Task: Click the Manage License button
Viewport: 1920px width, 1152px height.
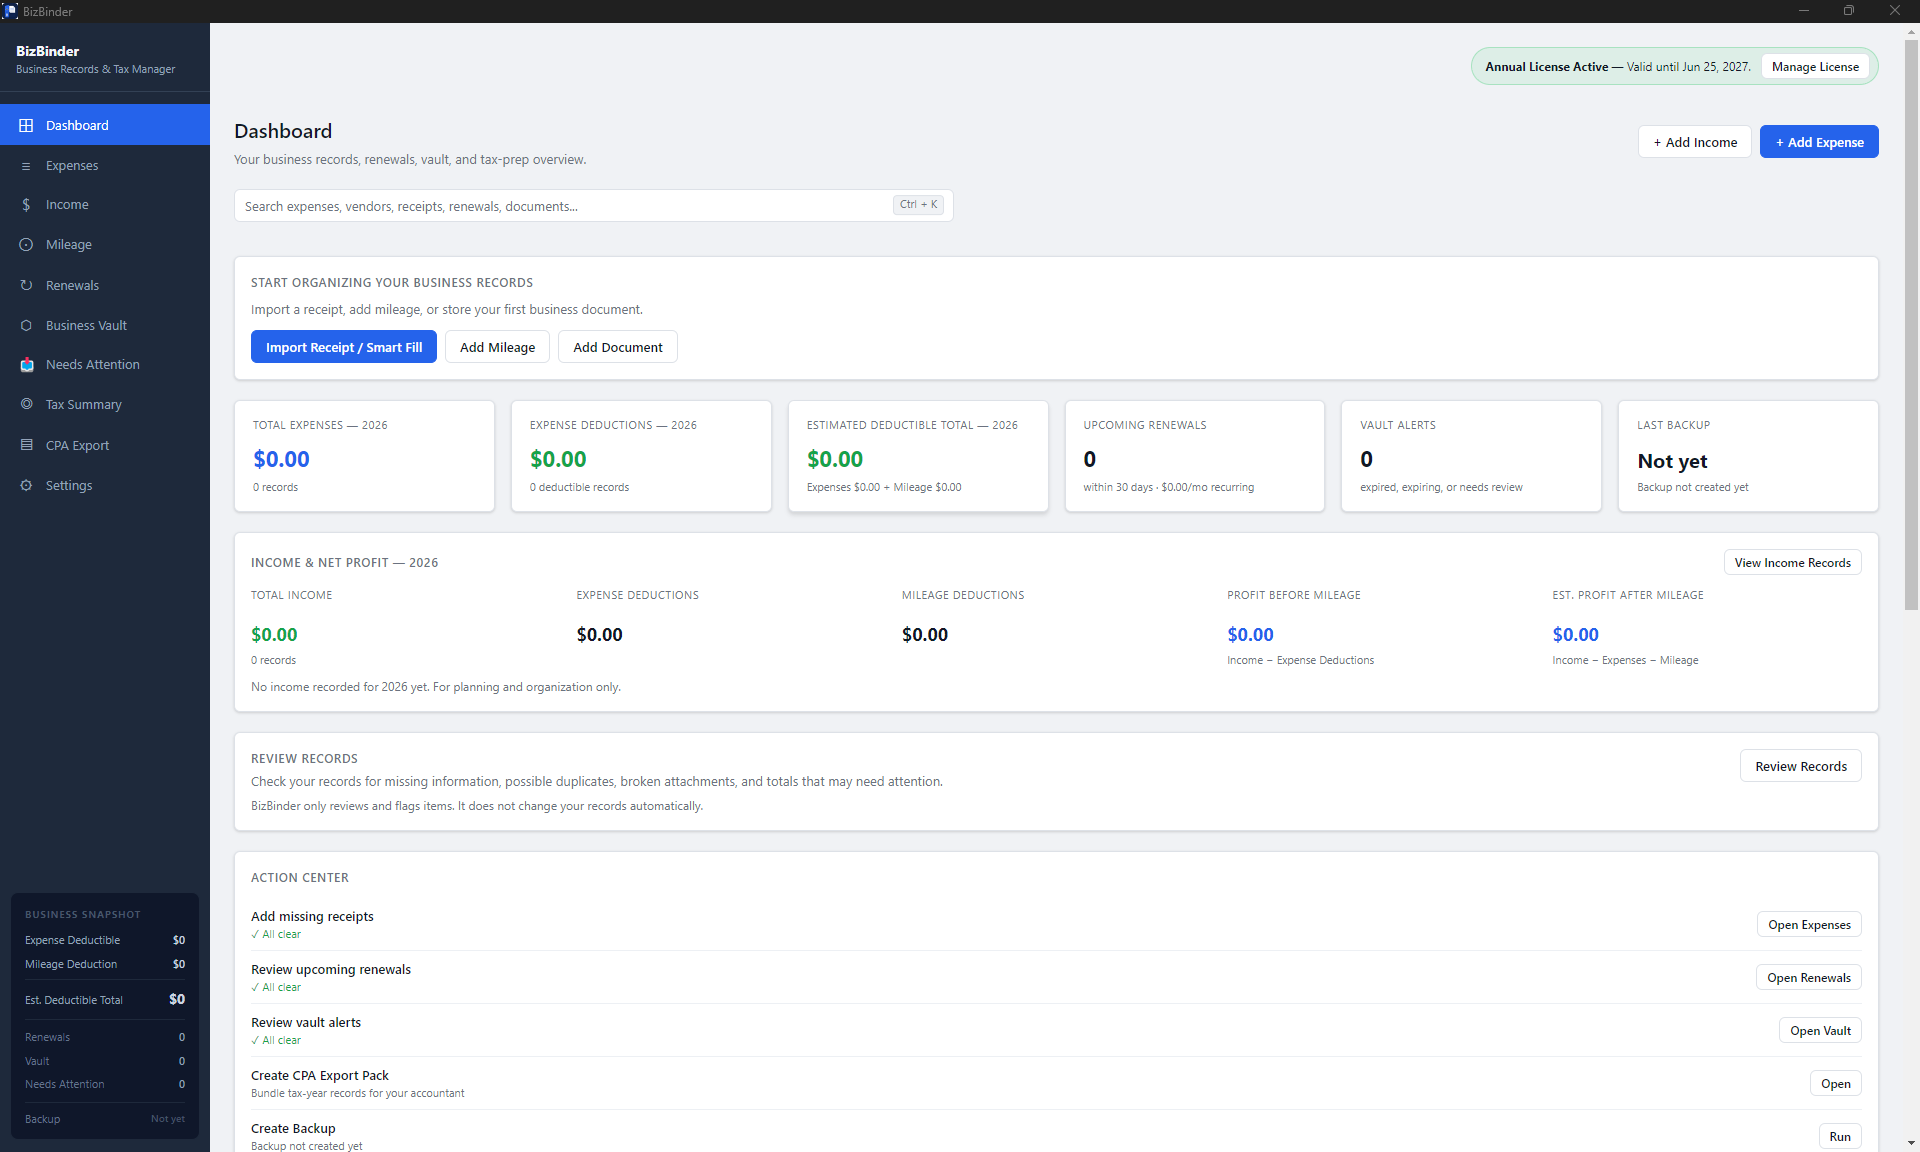Action: (1815, 67)
